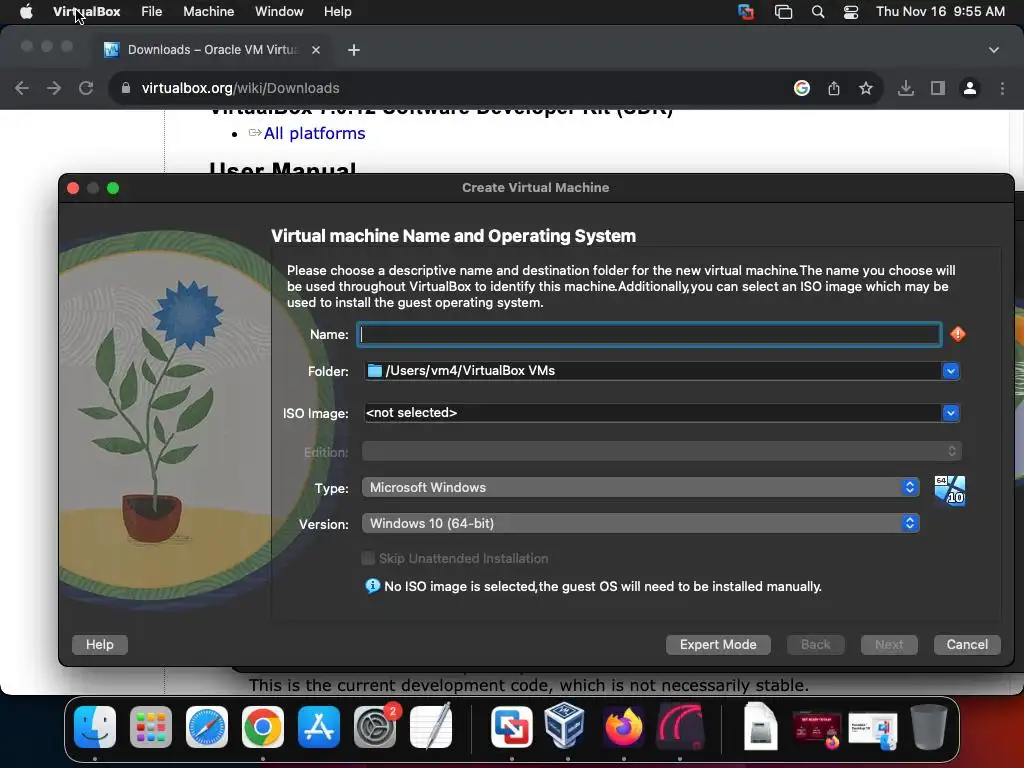Click the Next button
Image resolution: width=1024 pixels, height=768 pixels.
click(x=889, y=645)
